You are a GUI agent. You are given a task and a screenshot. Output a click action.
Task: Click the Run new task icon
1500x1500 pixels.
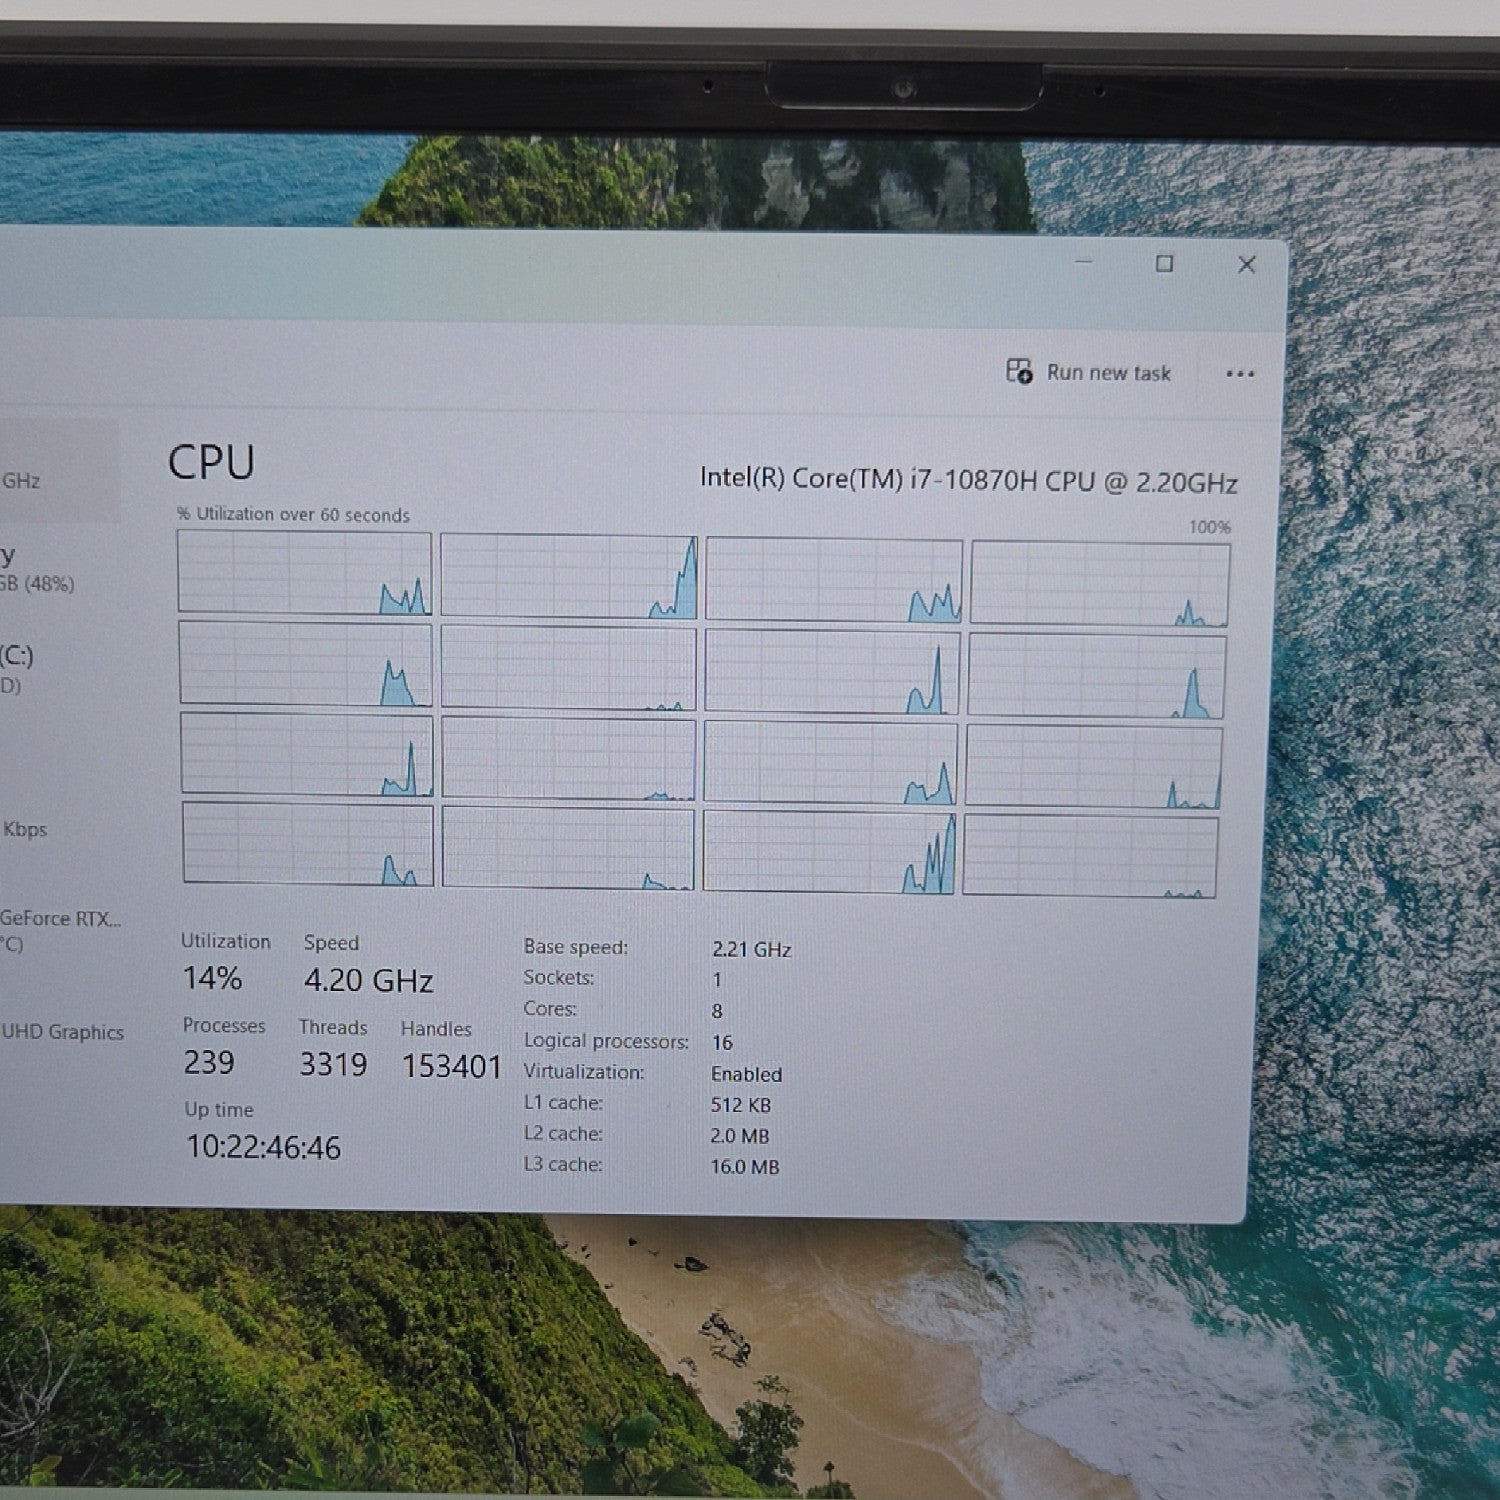1019,371
